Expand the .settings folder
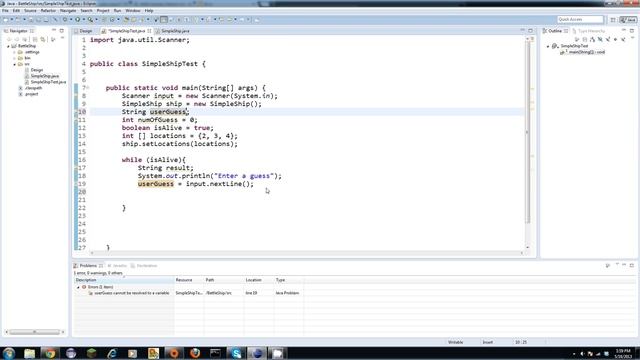Screen dimensions: 640x360 pos(14,52)
